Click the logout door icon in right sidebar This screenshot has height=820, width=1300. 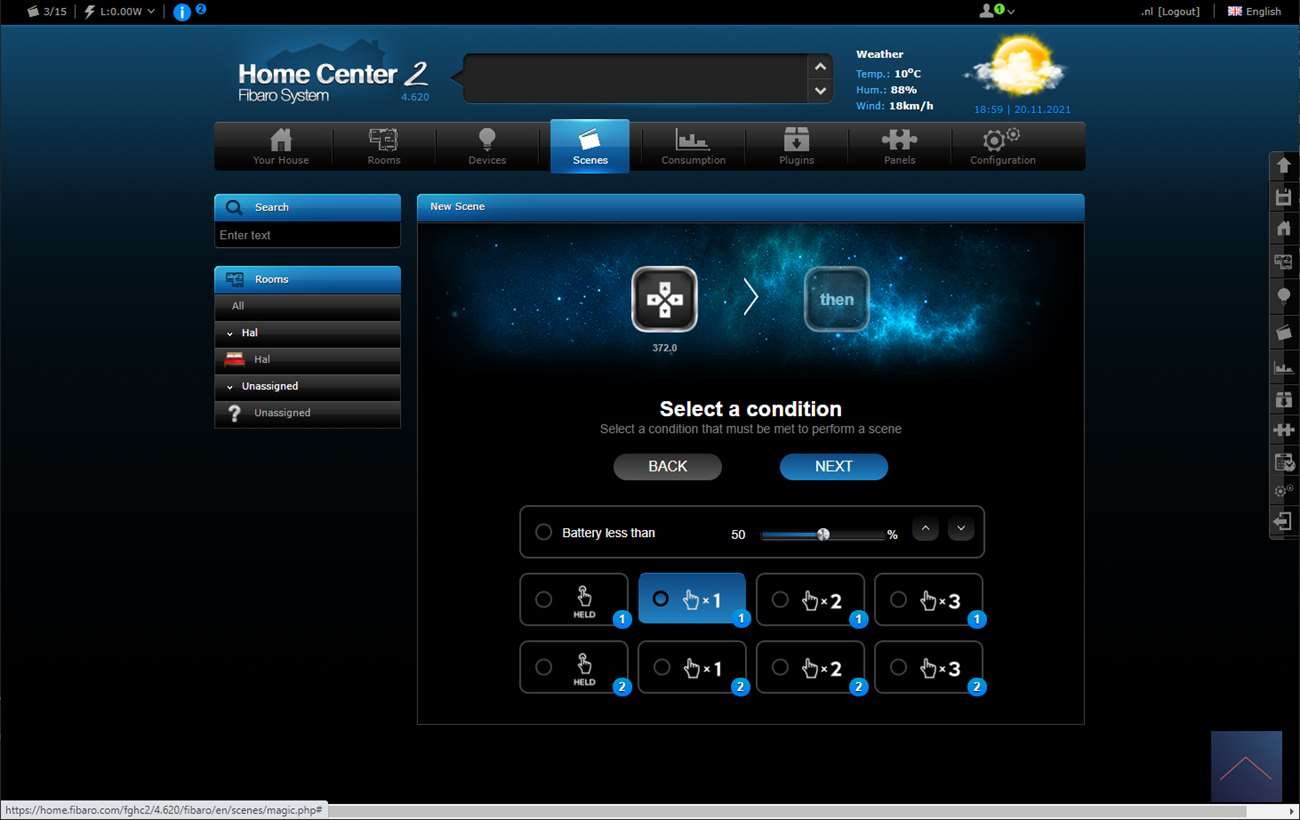(x=1283, y=521)
